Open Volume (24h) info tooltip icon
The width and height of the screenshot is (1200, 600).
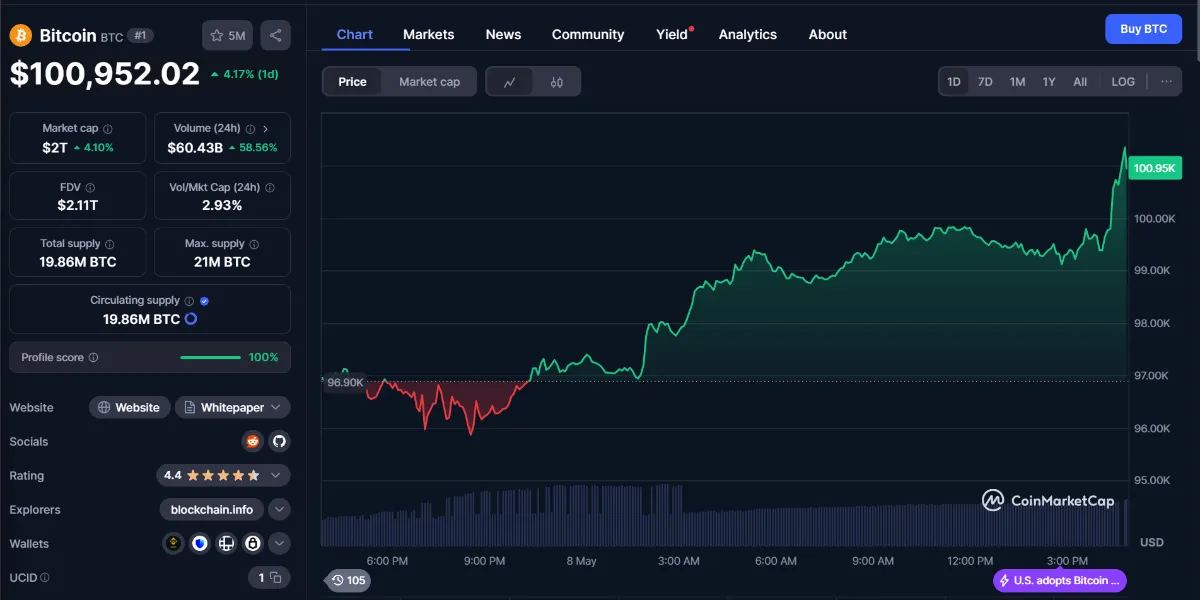(251, 129)
